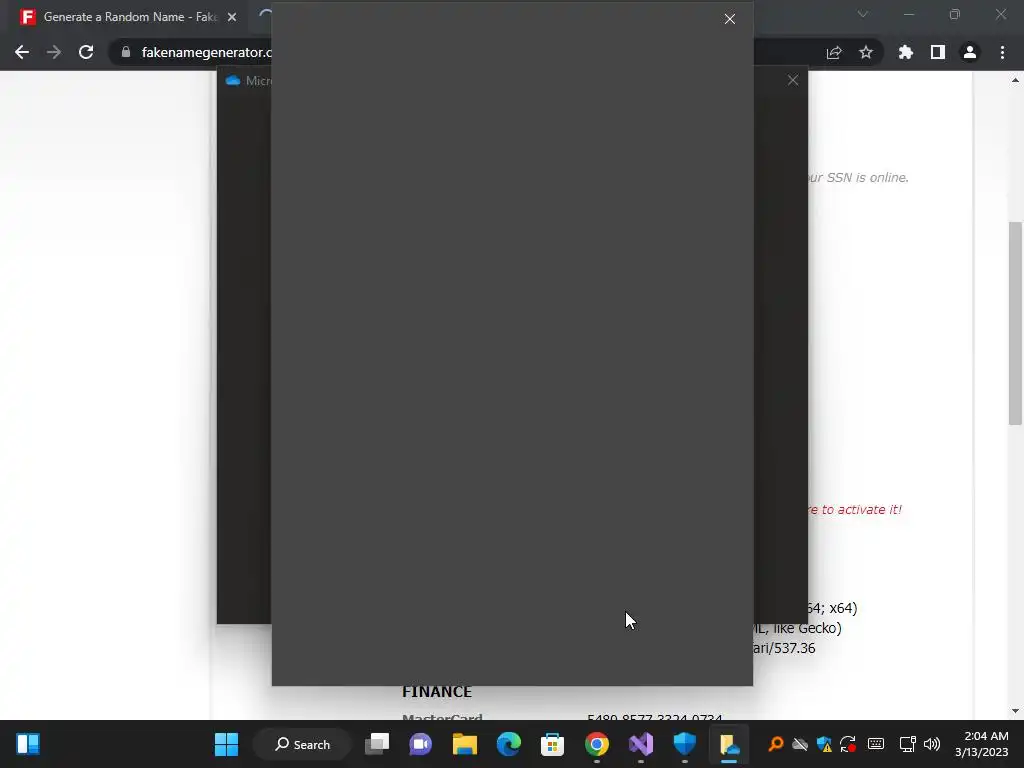Open Windows Security tray warning icon
1024x768 pixels.
824,744
